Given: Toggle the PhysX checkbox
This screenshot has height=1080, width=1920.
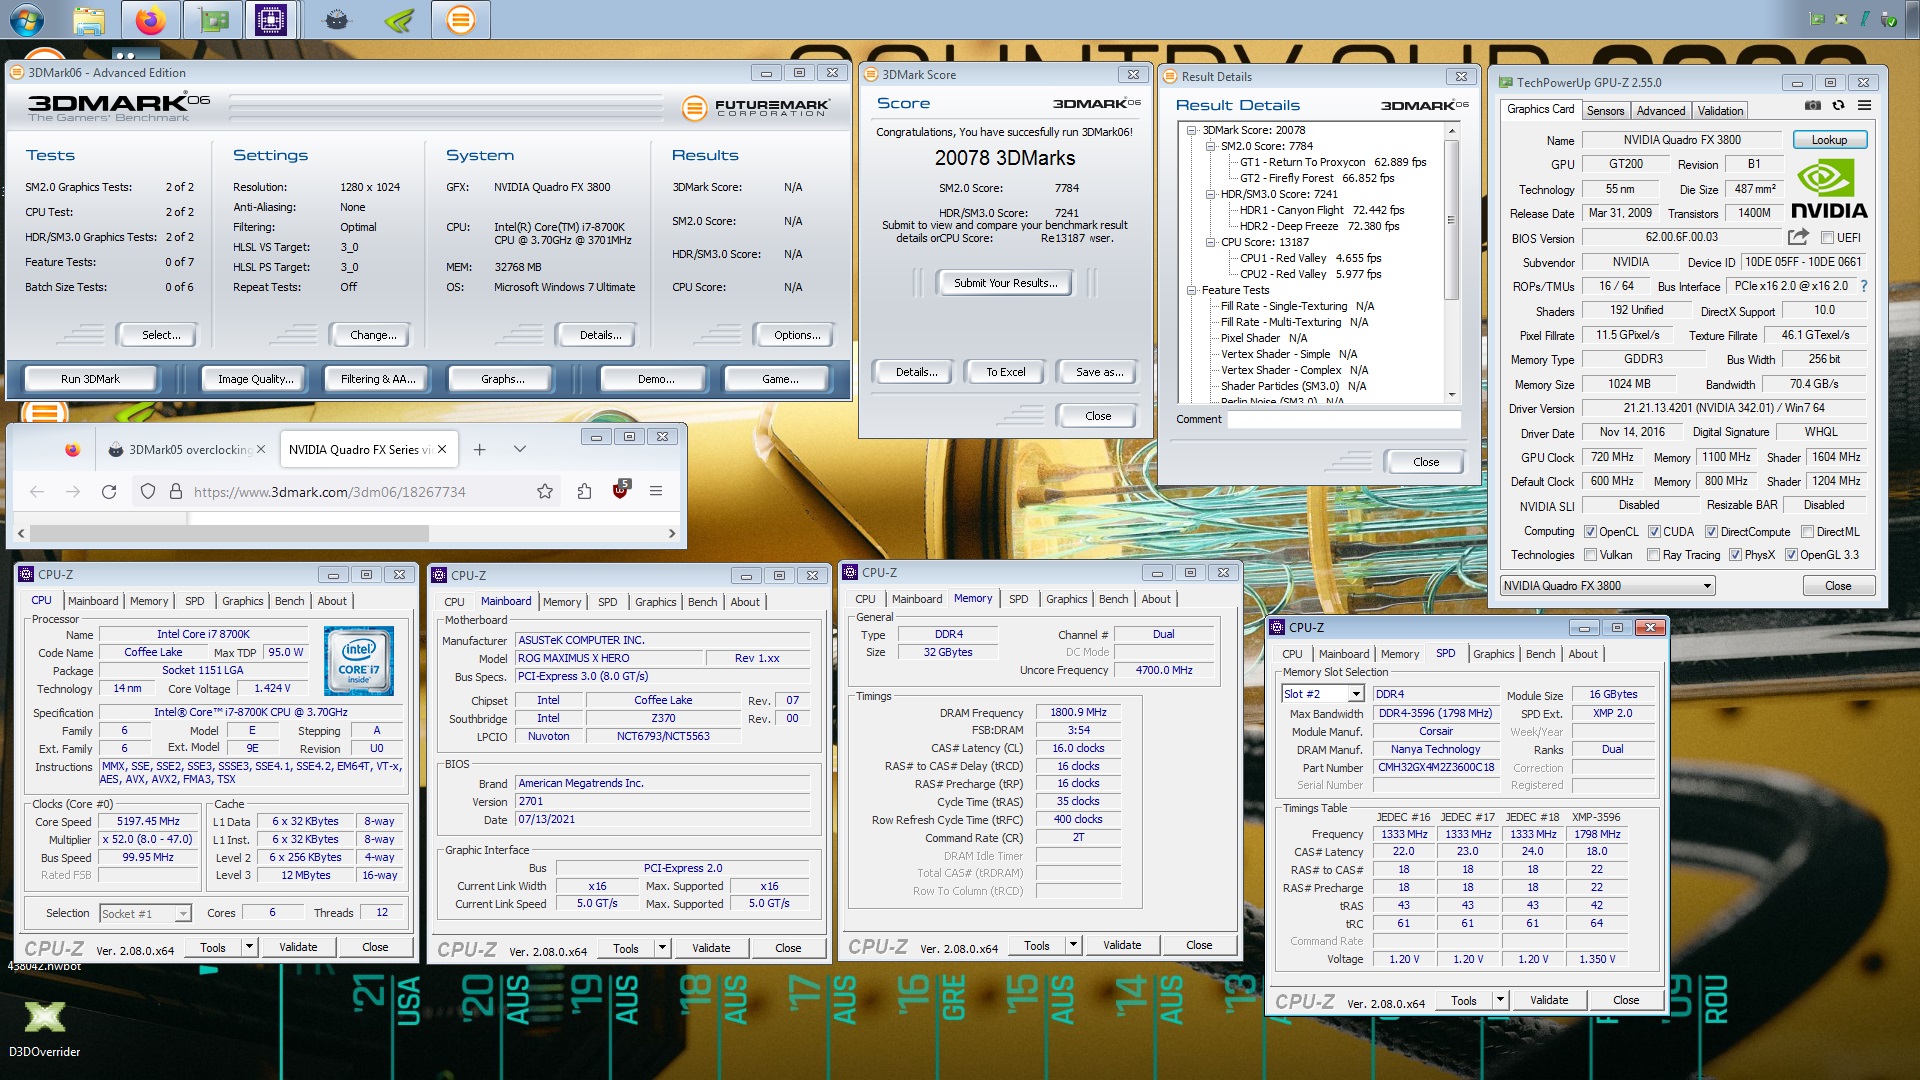Looking at the screenshot, I should 1735,555.
